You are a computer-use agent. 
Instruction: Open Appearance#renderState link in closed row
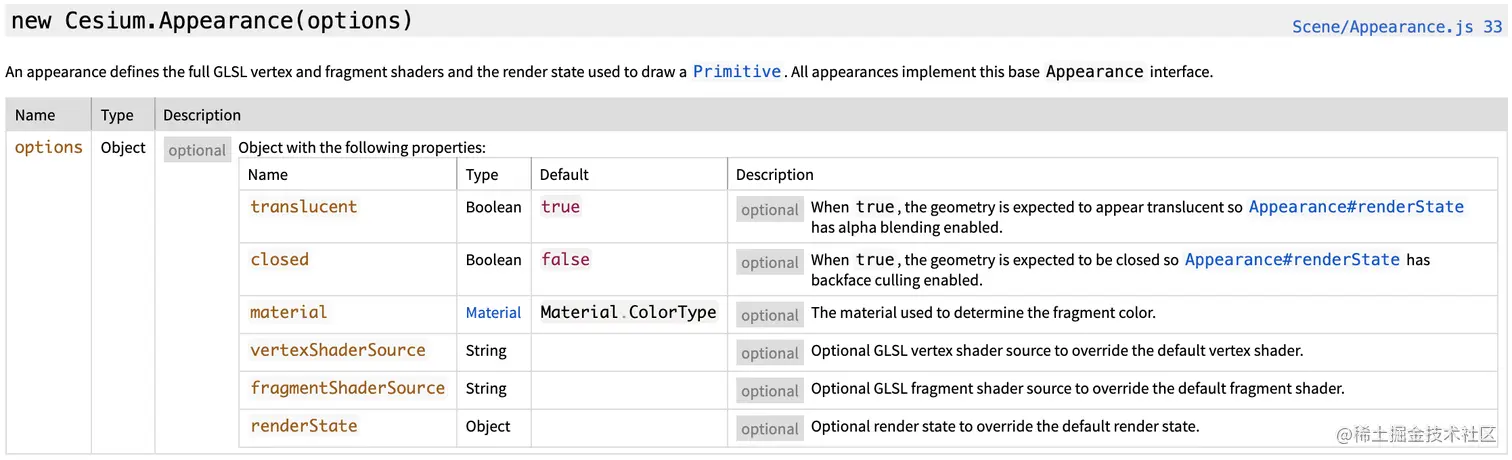1291,260
